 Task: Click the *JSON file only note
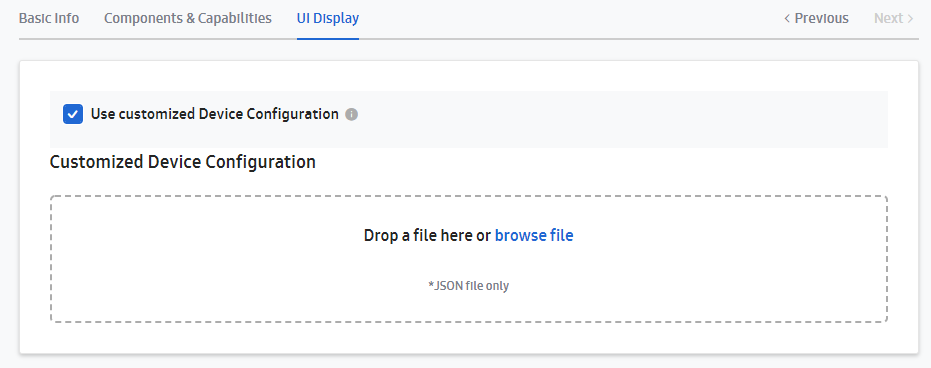pyautogui.click(x=468, y=285)
